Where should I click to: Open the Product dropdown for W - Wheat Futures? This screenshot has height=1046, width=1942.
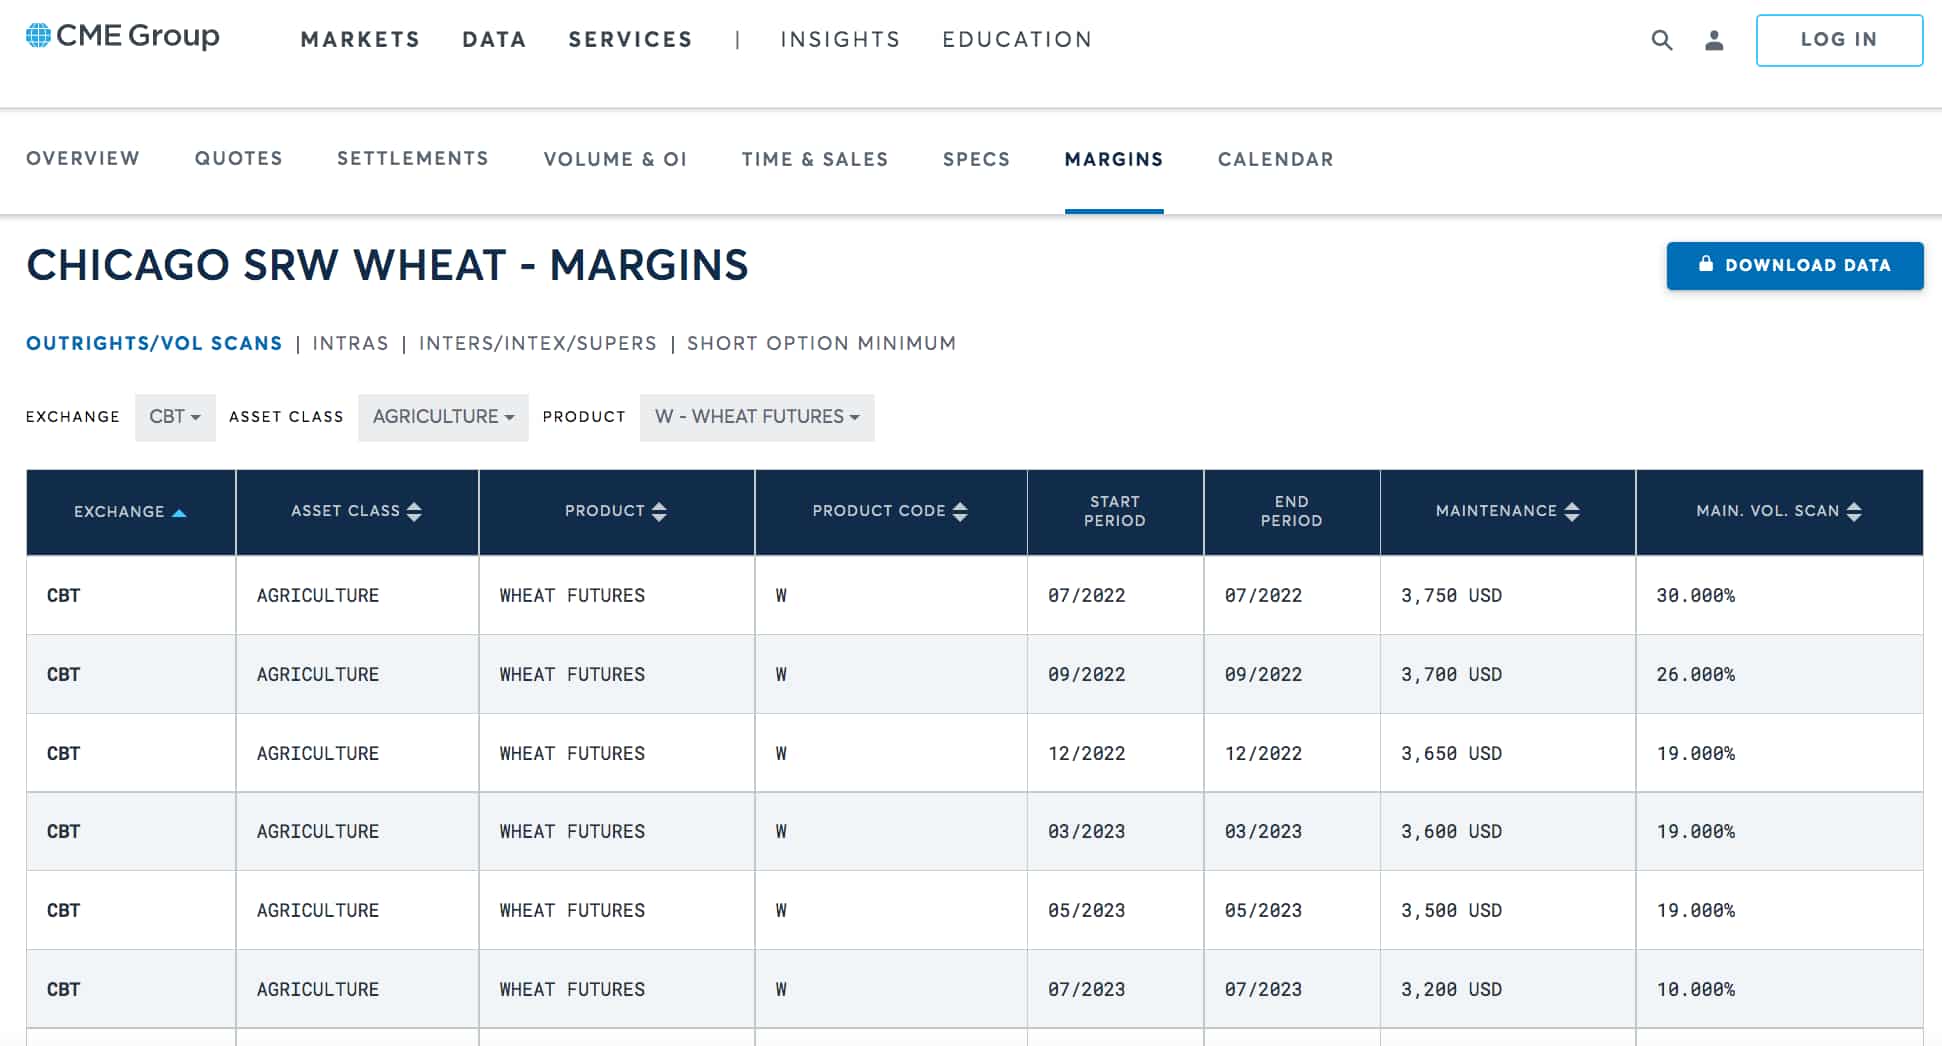coord(757,417)
